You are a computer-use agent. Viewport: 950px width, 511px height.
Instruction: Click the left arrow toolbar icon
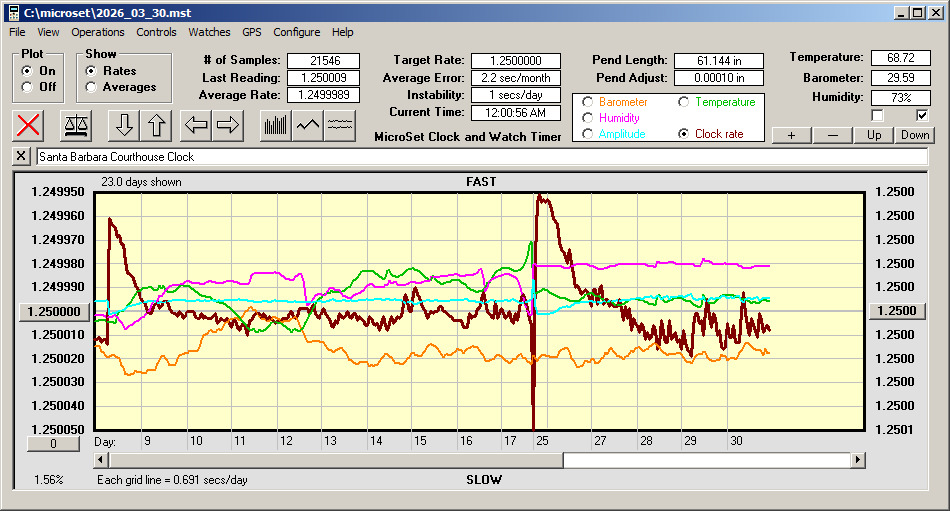point(196,125)
